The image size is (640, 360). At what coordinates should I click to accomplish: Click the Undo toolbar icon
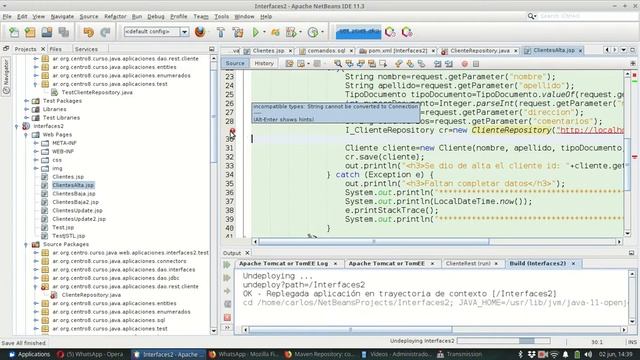89,32
